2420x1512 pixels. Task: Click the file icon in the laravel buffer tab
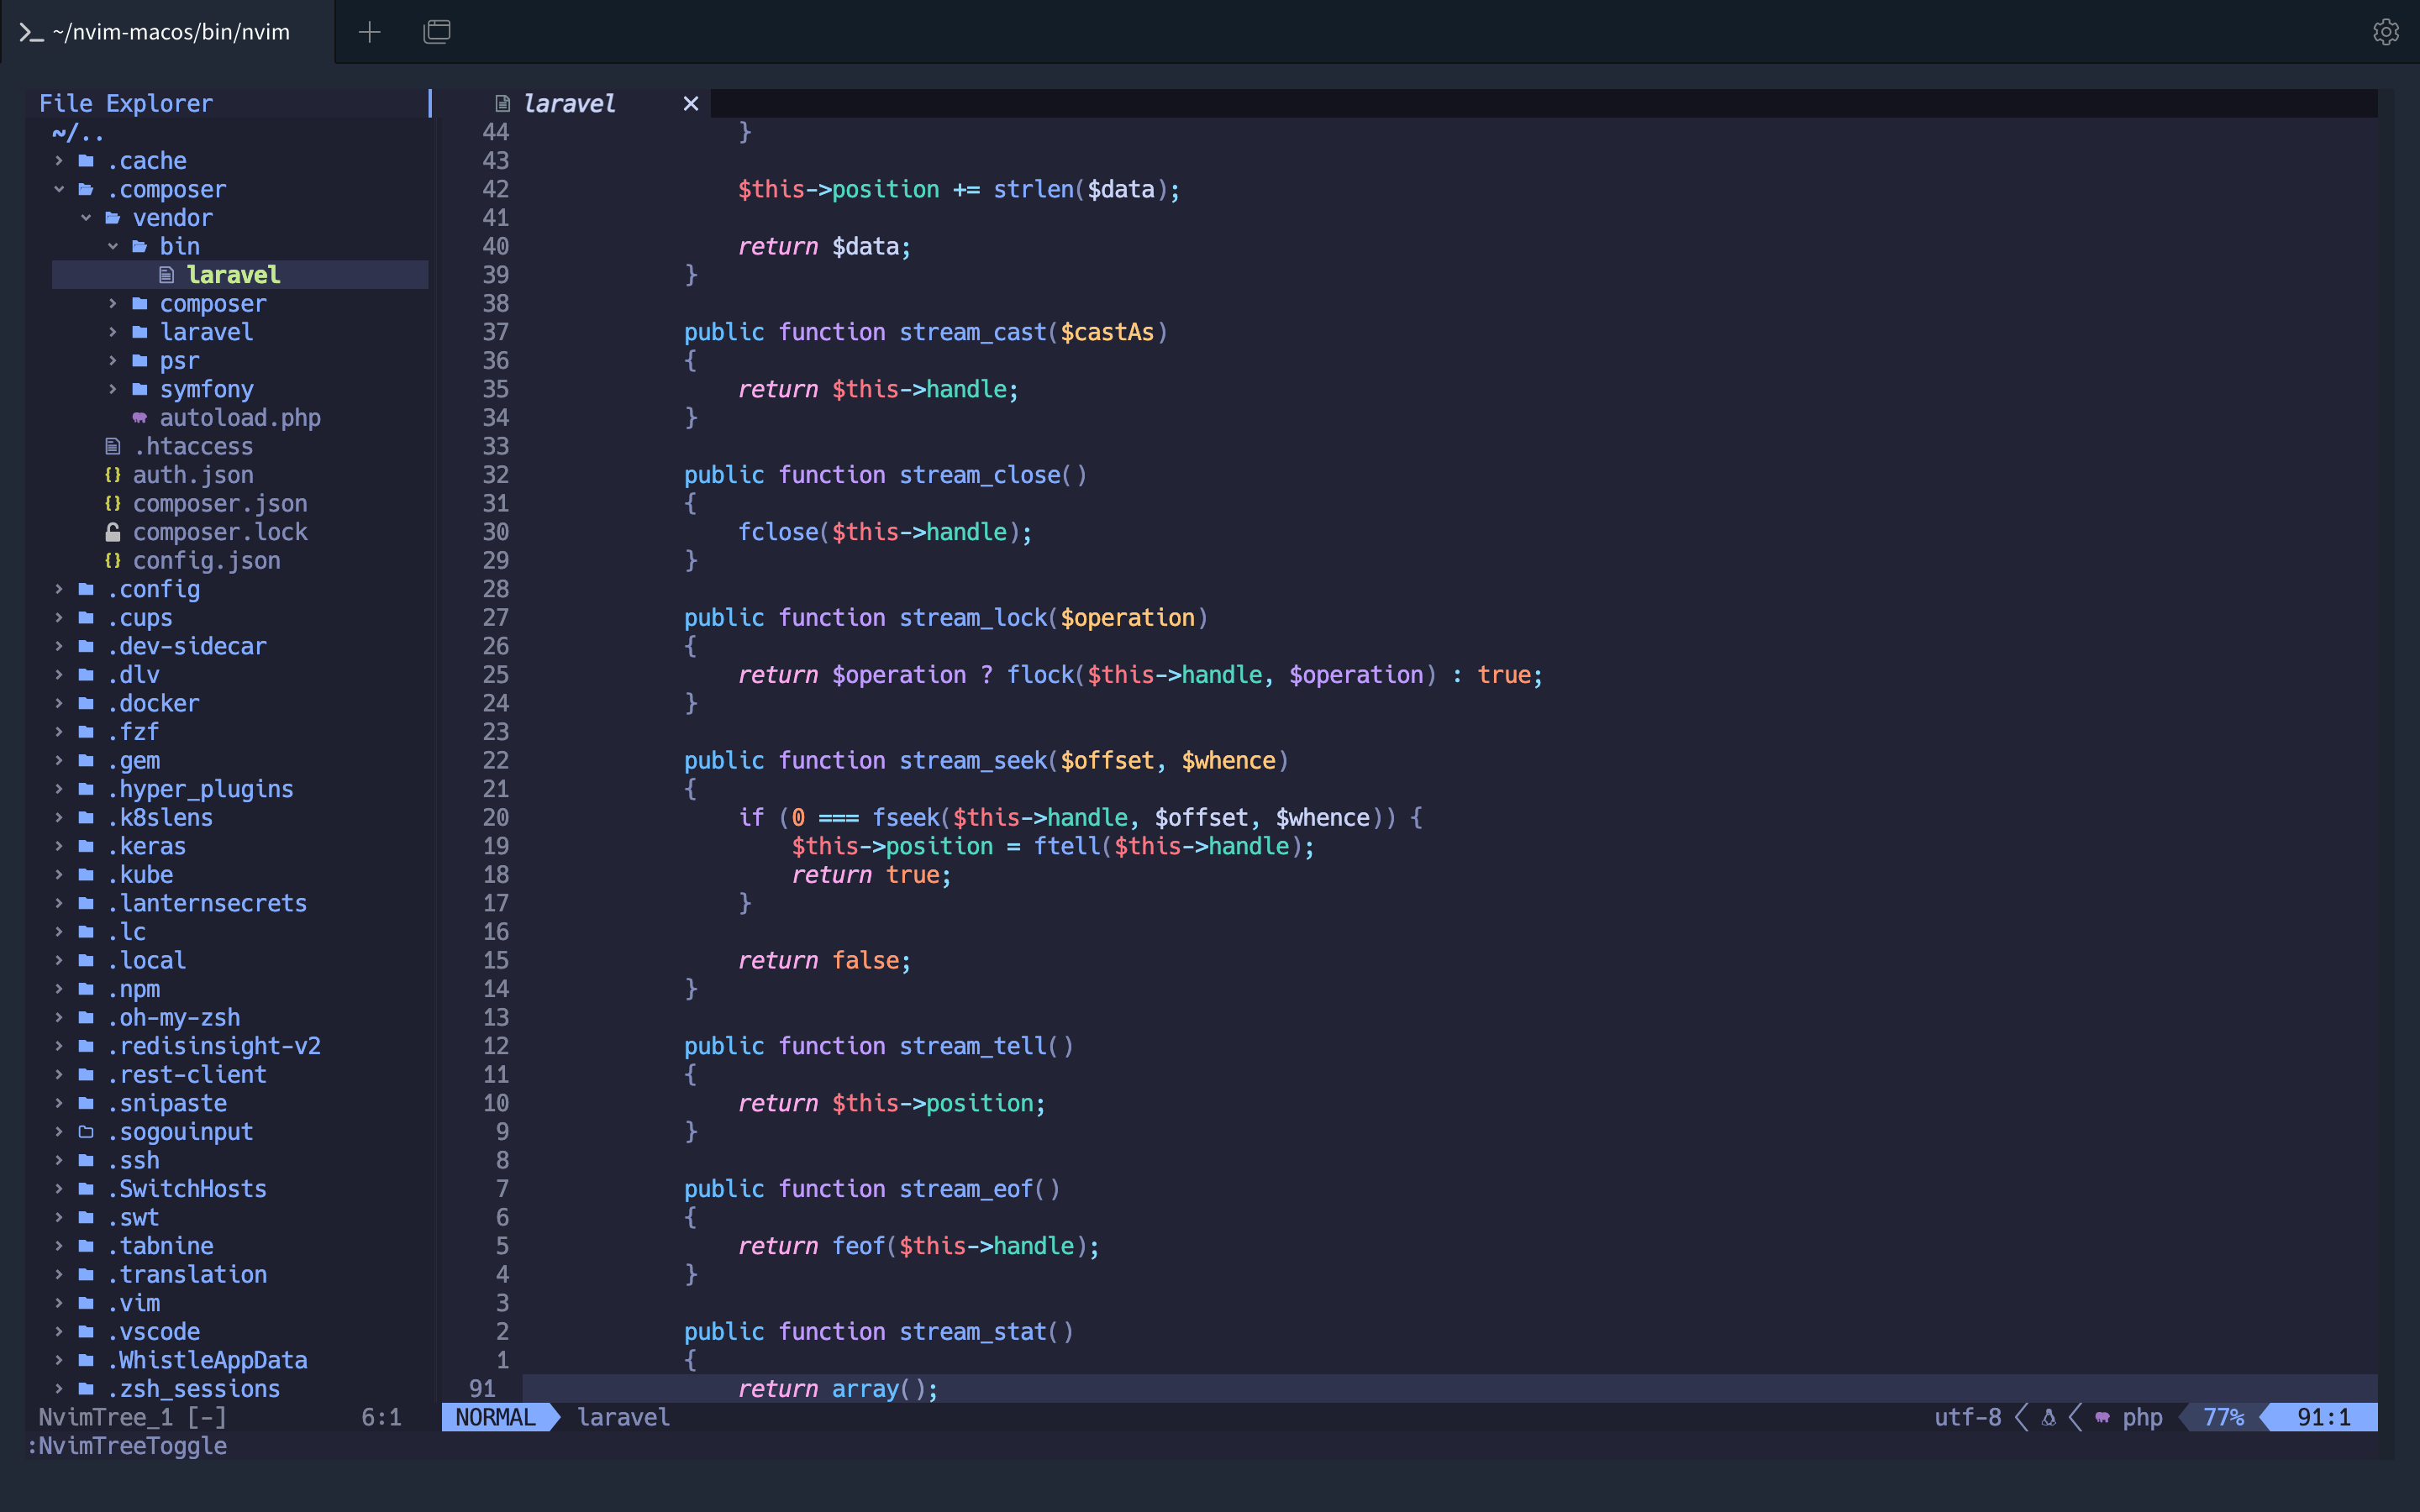pyautogui.click(x=502, y=104)
